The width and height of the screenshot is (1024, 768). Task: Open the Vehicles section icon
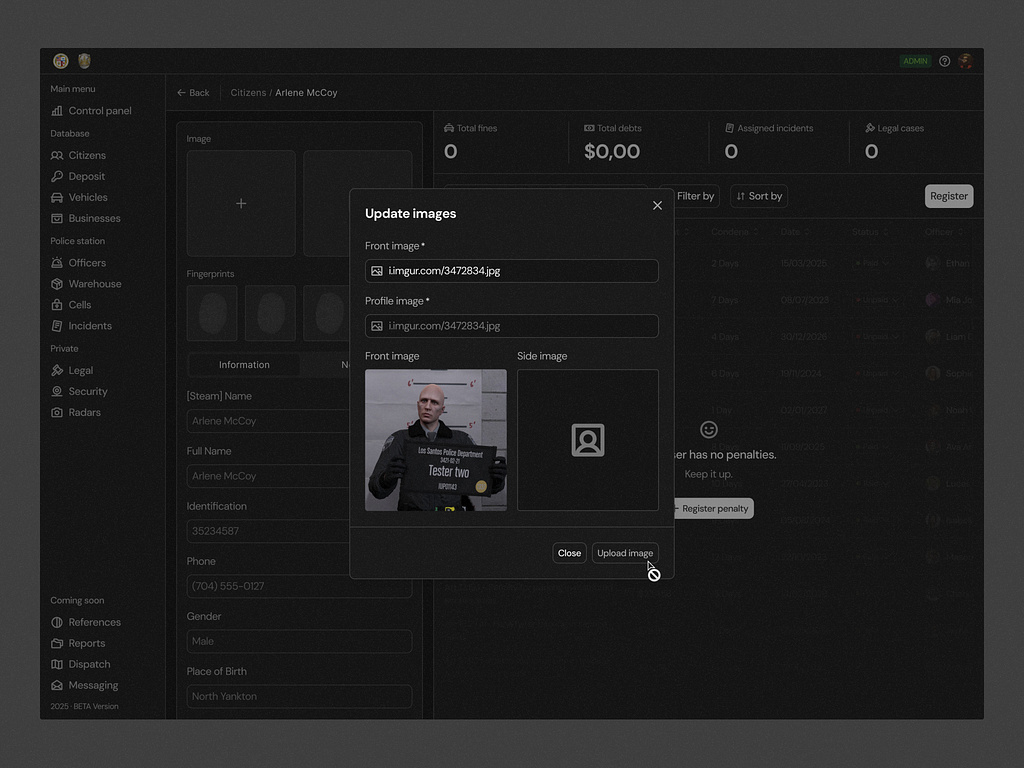click(x=59, y=197)
